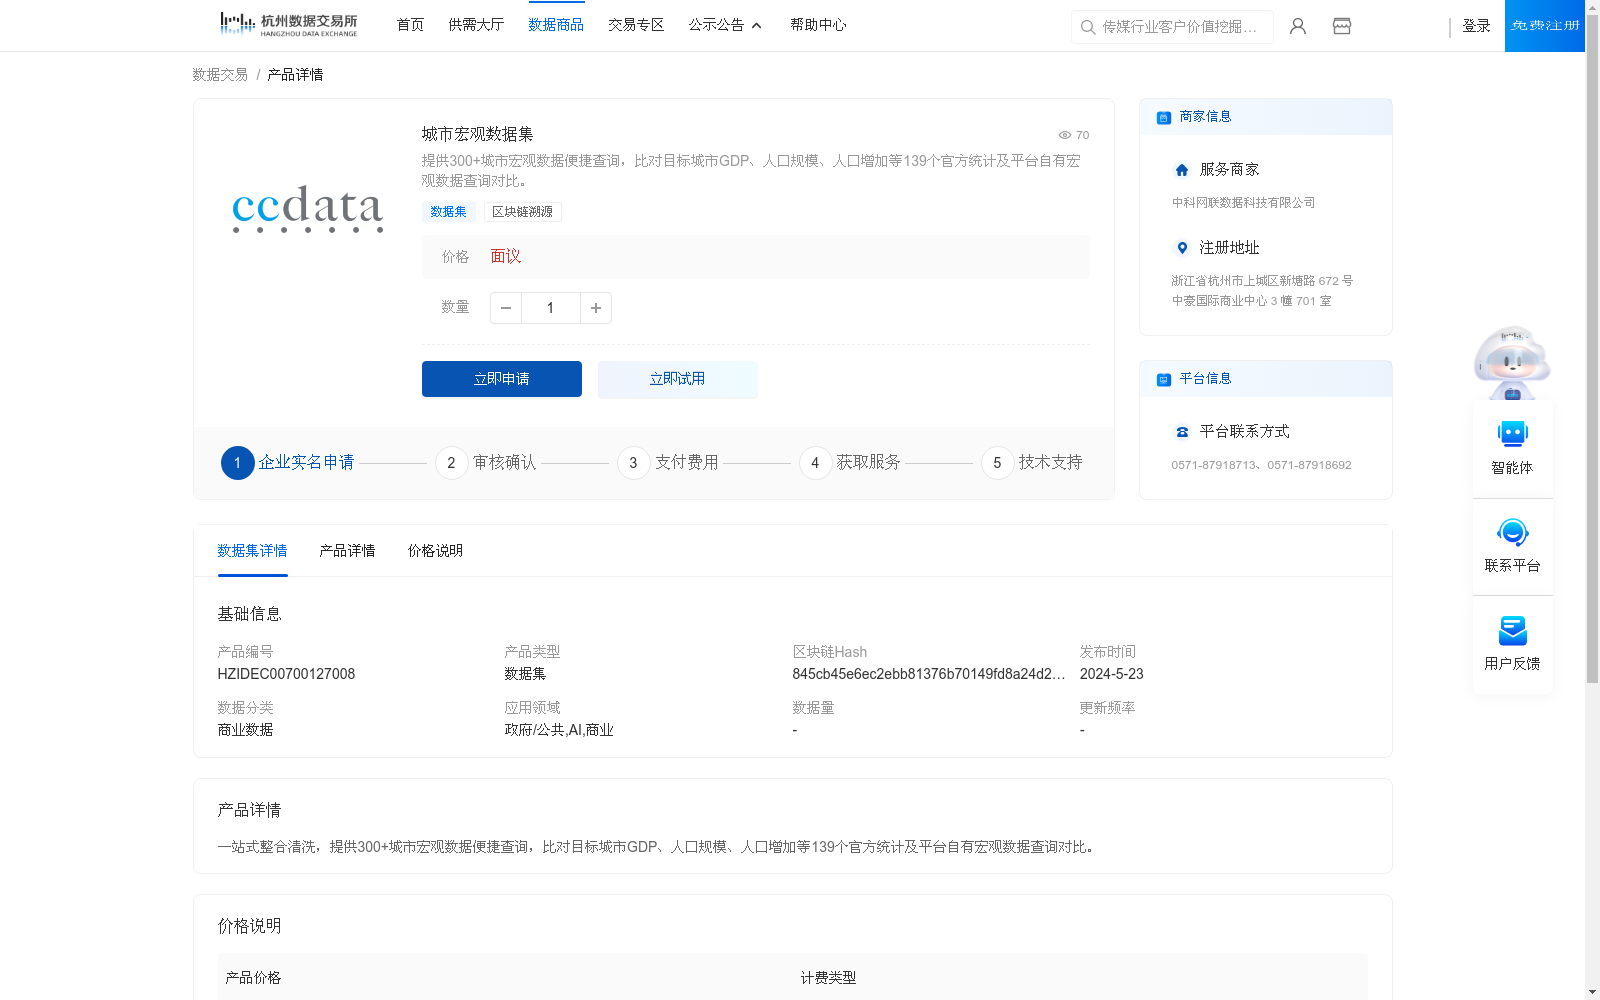
Task: Click the 服务商家 house icon
Action: click(1182, 170)
